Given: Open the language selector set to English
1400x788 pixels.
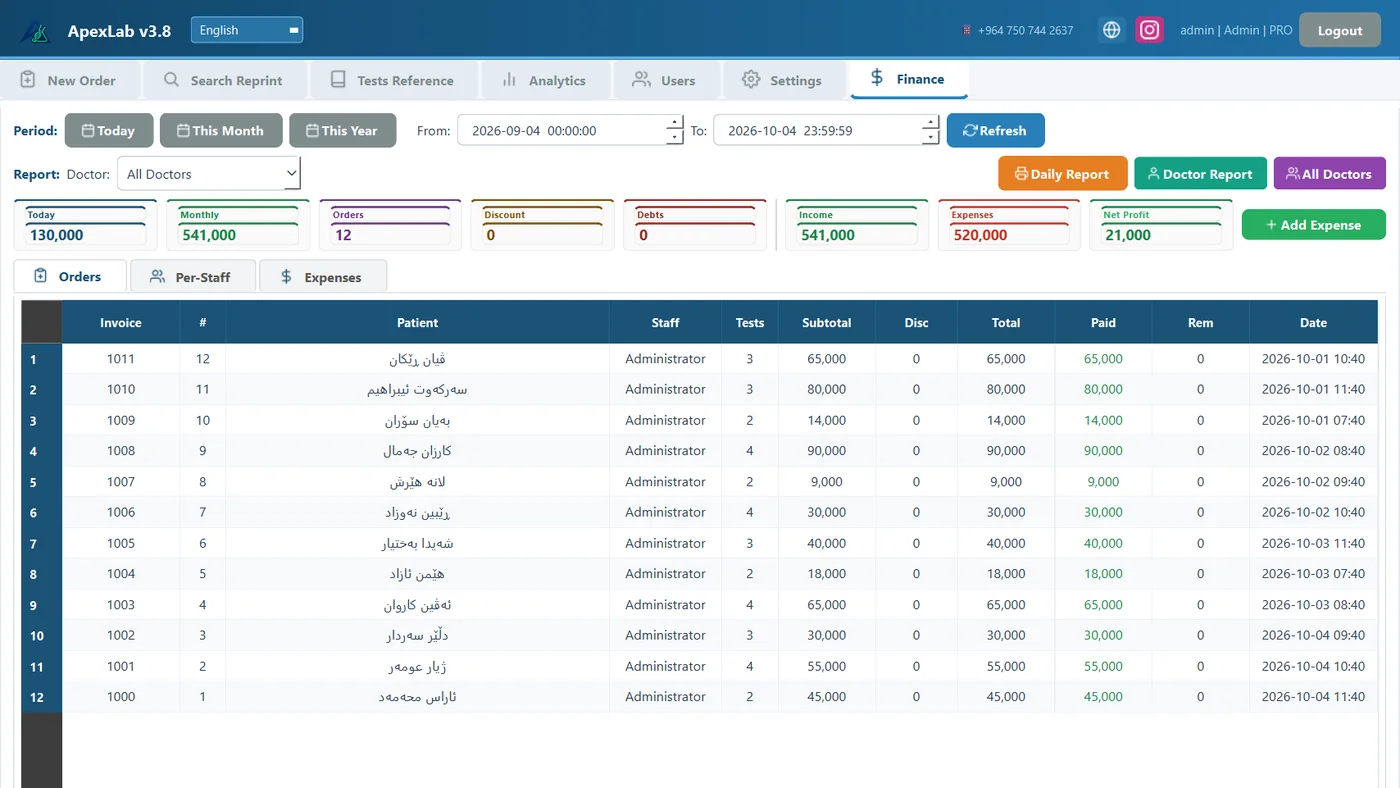Looking at the screenshot, I should (247, 30).
